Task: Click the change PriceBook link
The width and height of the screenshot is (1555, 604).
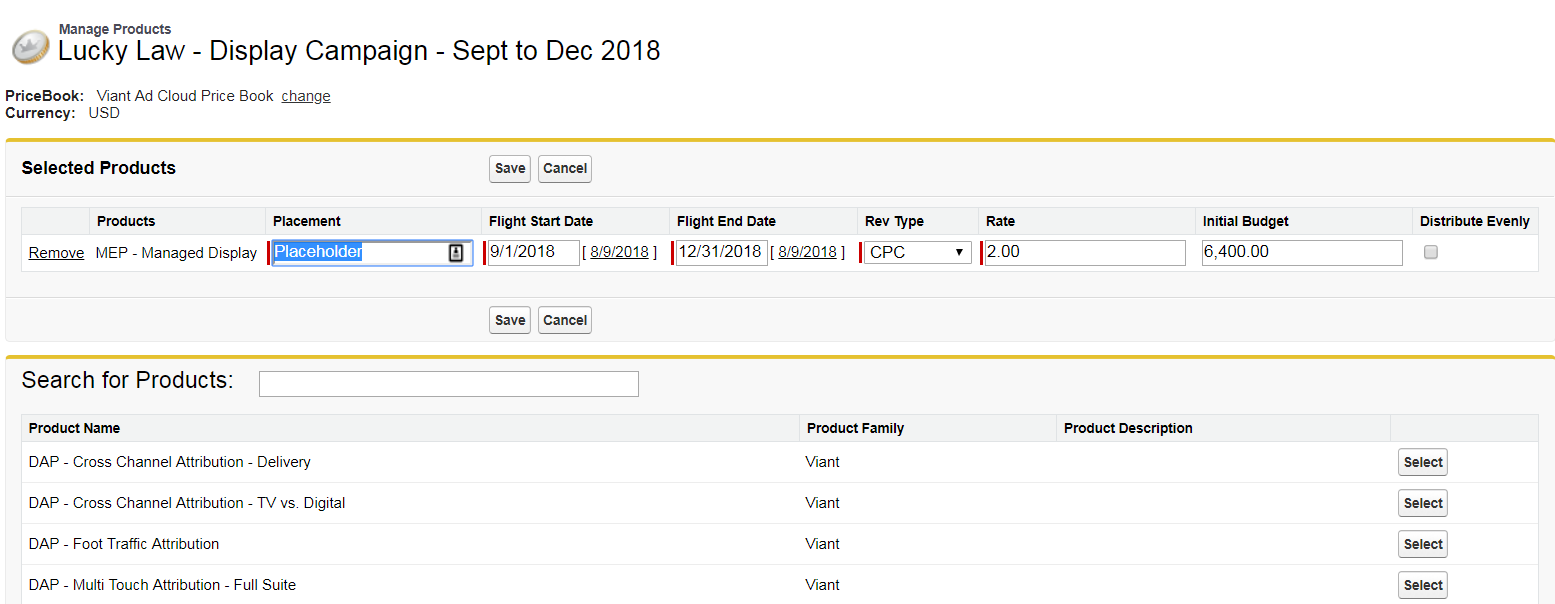Action: (x=306, y=96)
